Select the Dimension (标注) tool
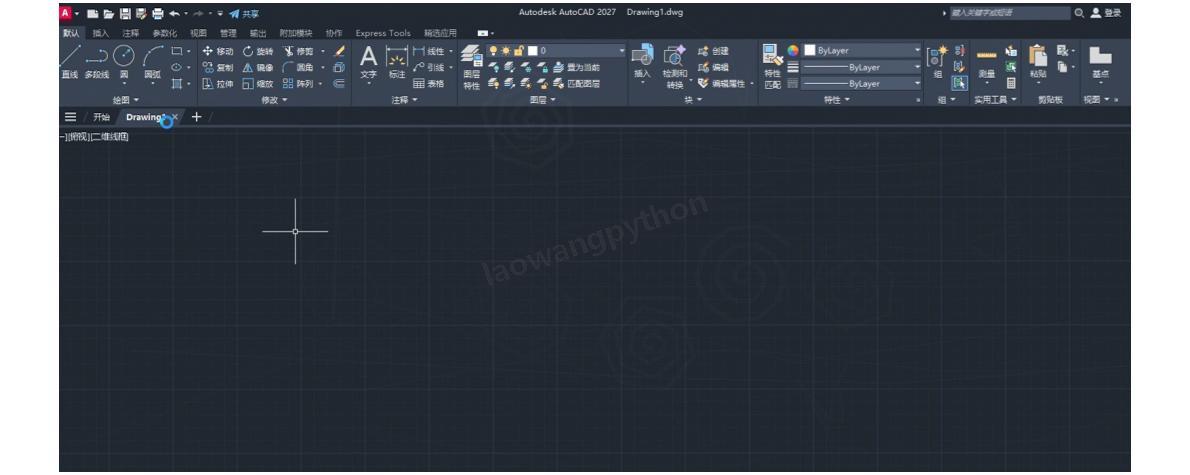1190x475 pixels. click(397, 62)
